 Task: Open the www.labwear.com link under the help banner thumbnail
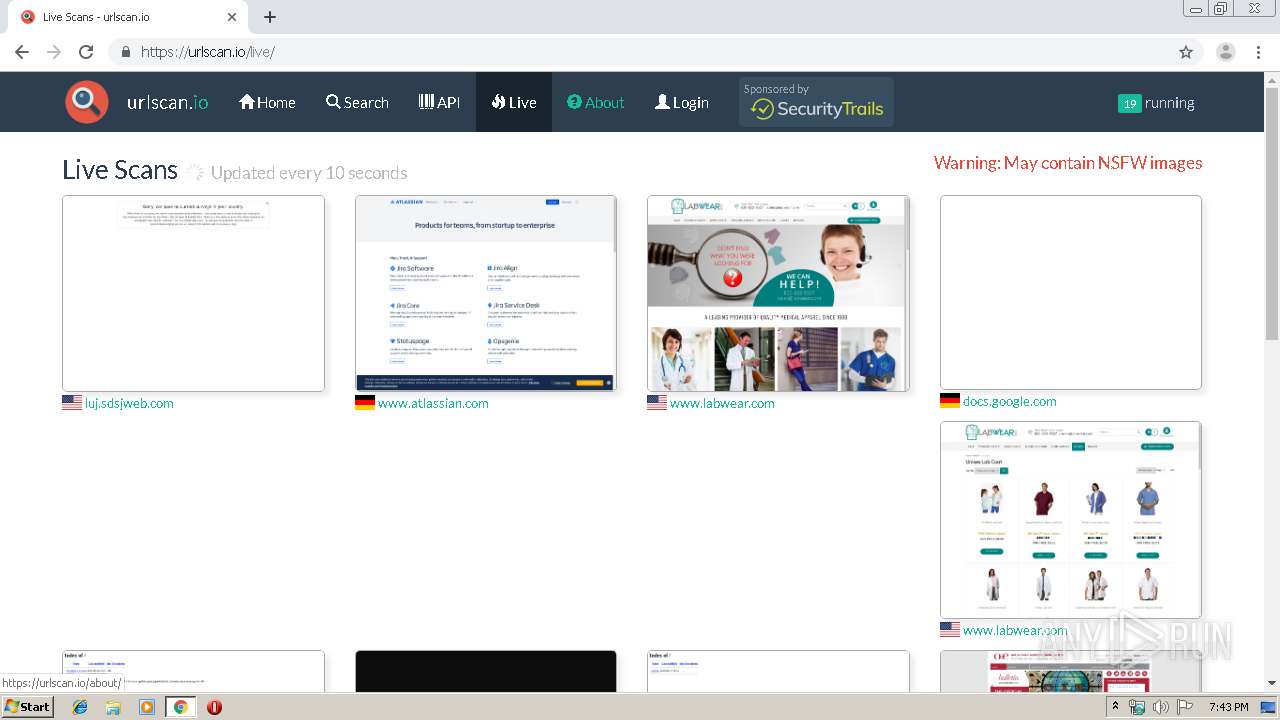pyautogui.click(x=722, y=403)
